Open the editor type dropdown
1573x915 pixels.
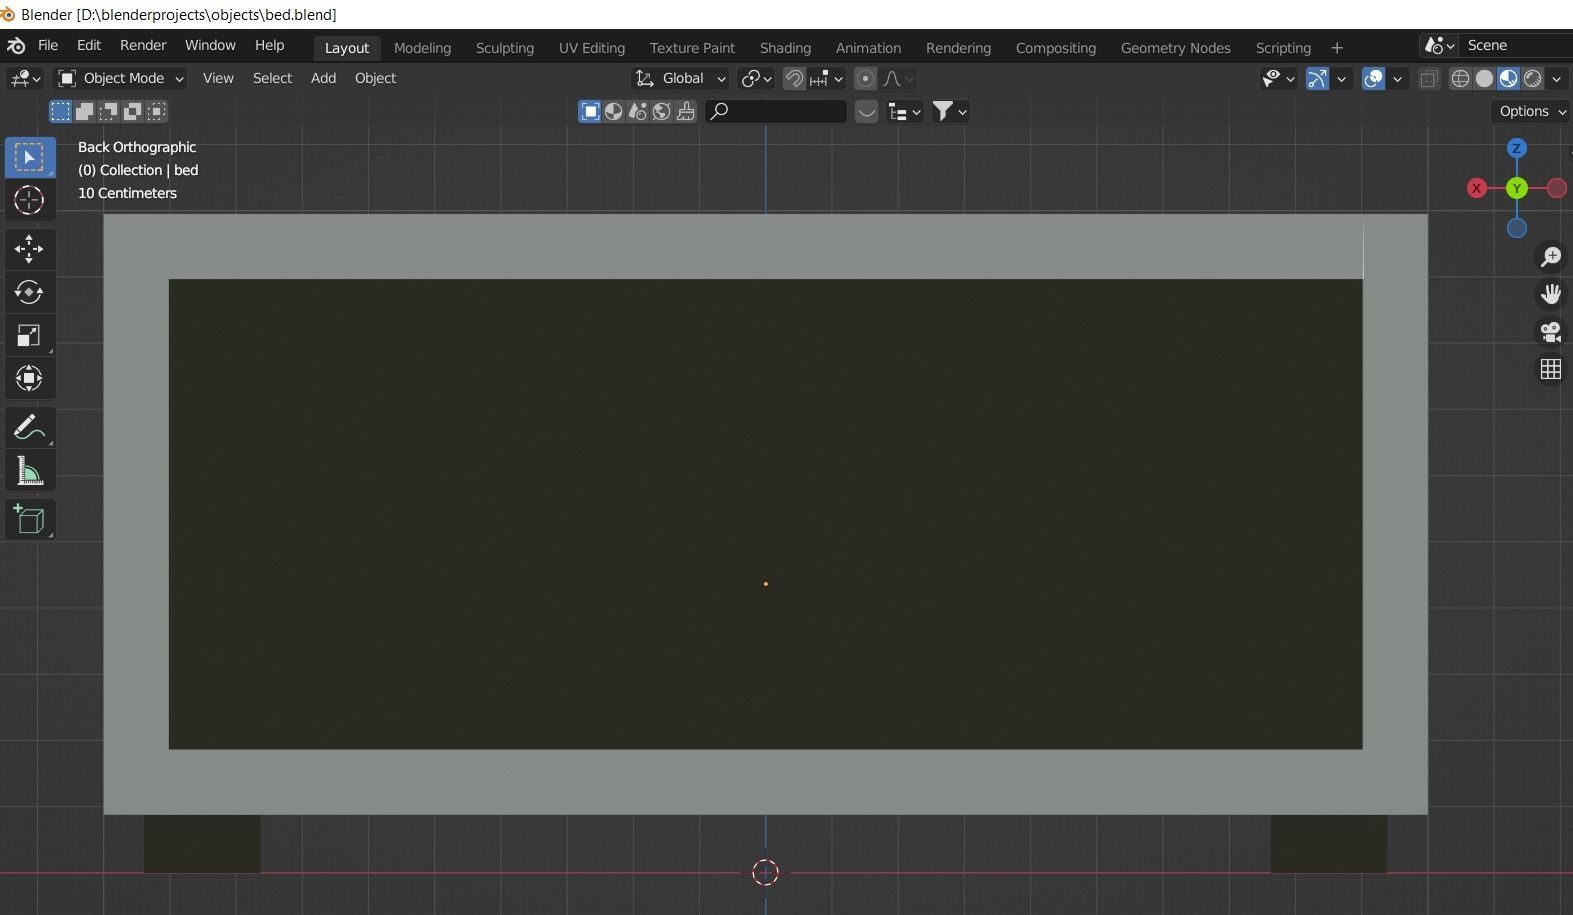coord(25,78)
